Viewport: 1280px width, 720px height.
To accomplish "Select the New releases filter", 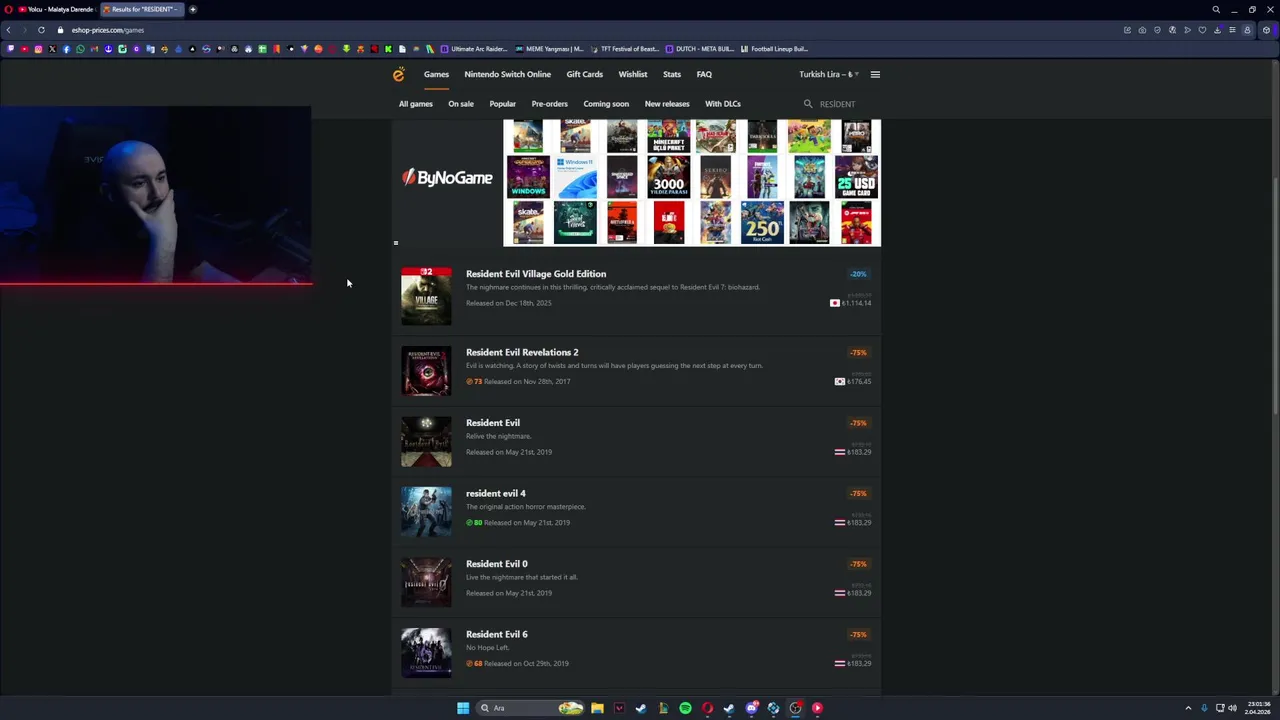I will (x=667, y=104).
